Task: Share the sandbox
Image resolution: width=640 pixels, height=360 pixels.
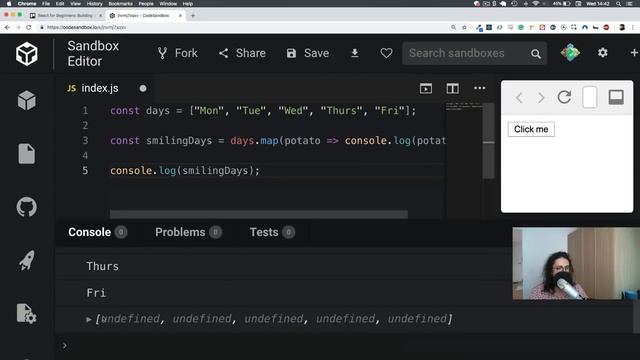Action: [242, 53]
